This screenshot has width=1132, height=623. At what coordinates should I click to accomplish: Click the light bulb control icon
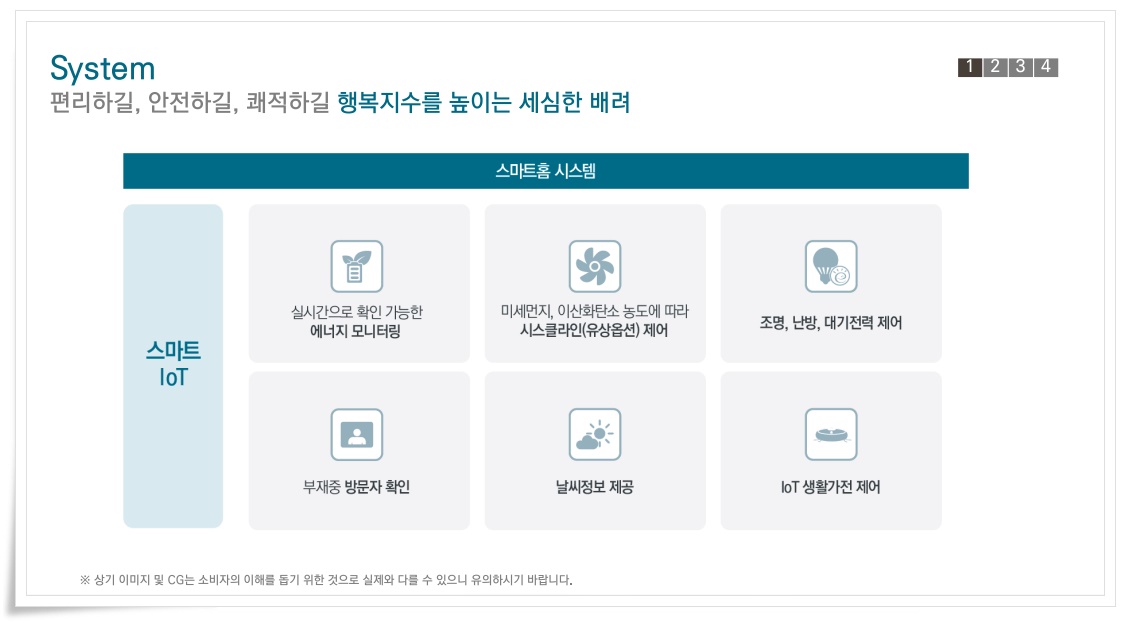831,266
